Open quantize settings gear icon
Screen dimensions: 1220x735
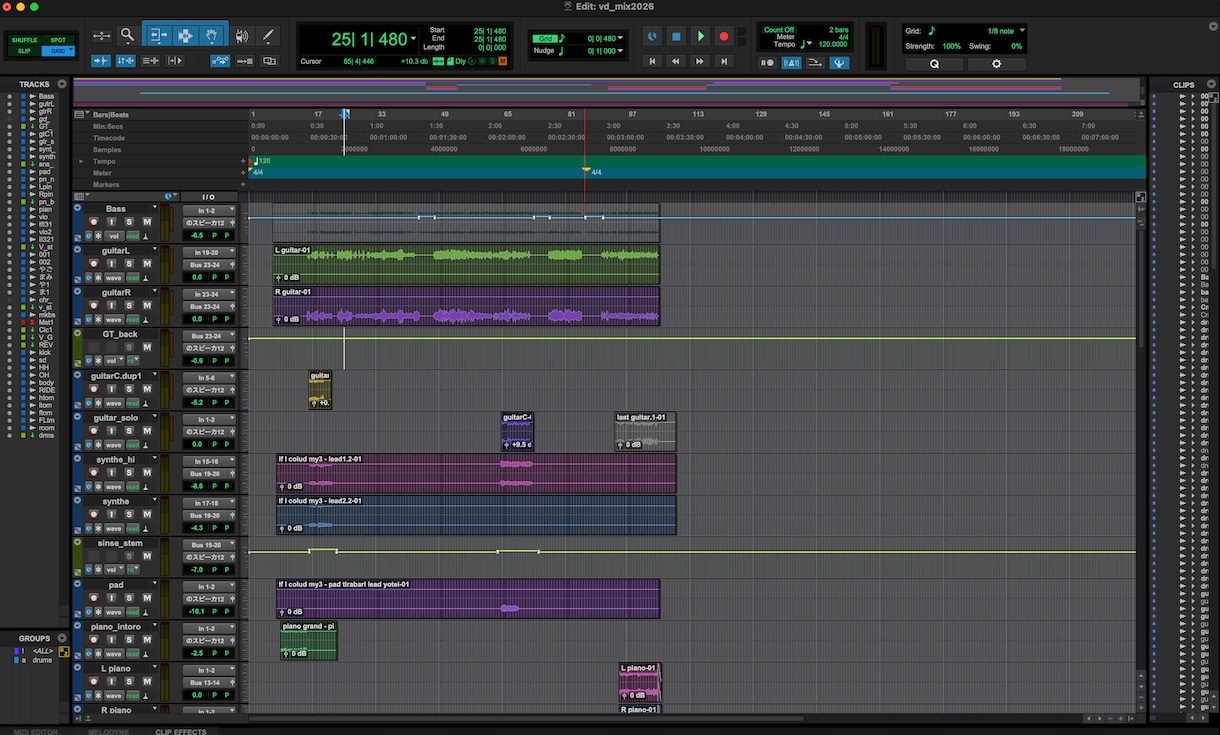[x=996, y=64]
